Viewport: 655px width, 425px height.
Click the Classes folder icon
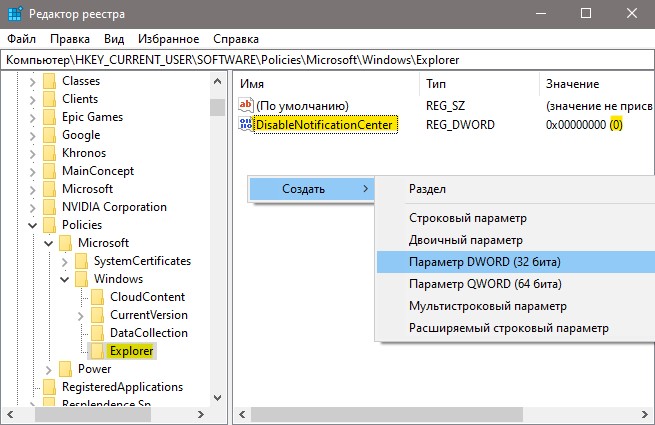pos(50,81)
